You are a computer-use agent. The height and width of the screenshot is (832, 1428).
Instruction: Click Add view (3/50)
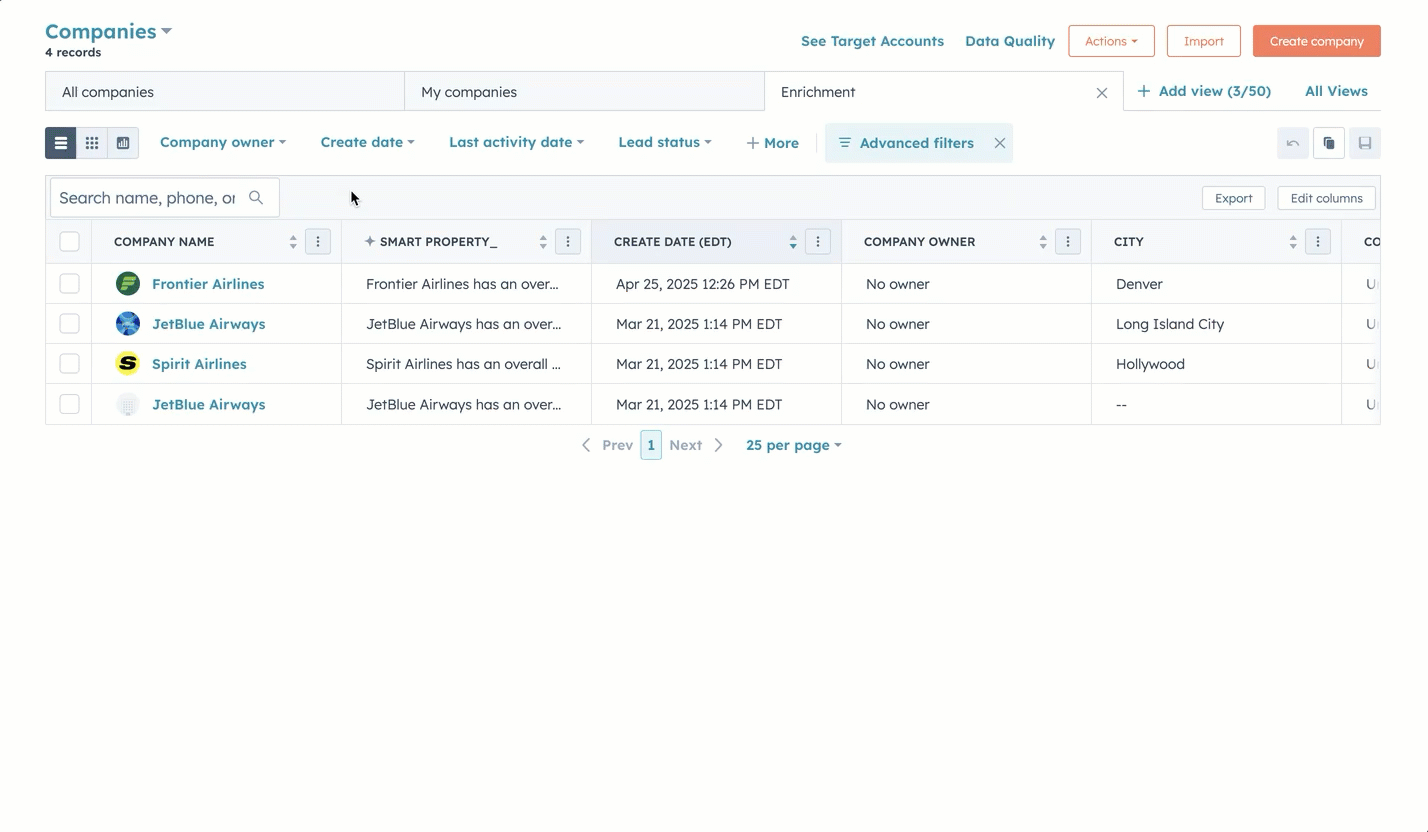[x=1204, y=91]
